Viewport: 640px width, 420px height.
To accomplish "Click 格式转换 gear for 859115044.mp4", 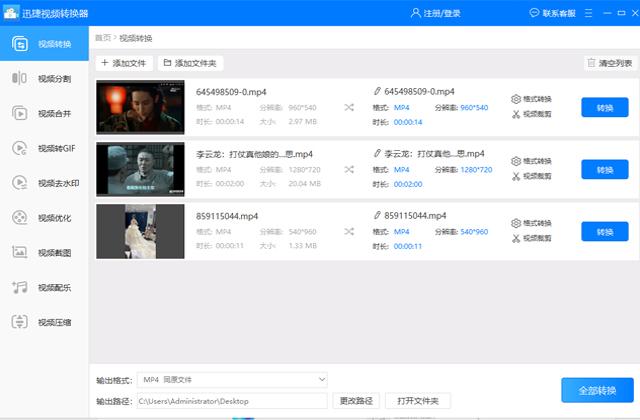I will click(516, 223).
